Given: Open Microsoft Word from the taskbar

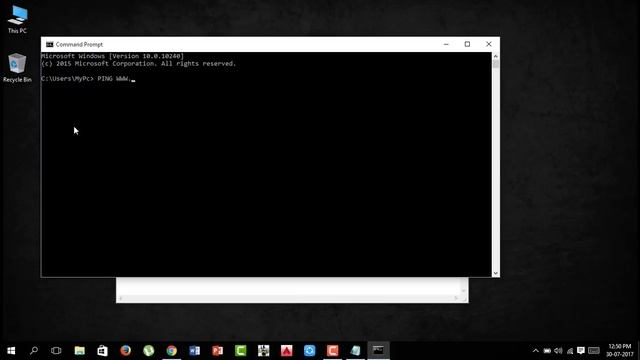Looking at the screenshot, I should pos(194,351).
